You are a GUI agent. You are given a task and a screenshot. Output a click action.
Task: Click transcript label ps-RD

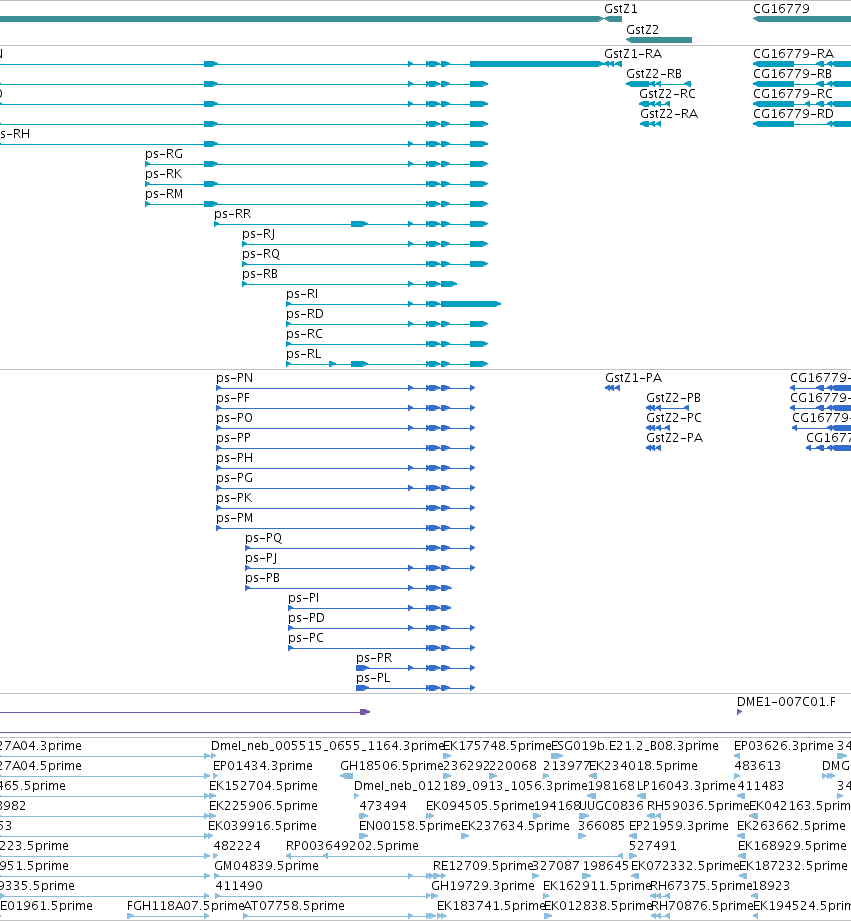[x=305, y=313]
